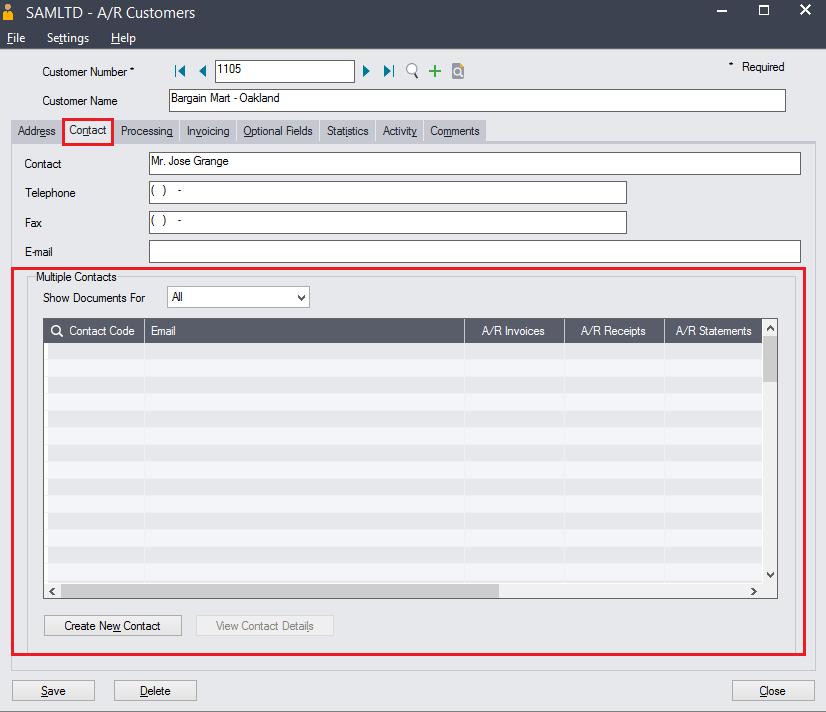Open the File menu
Image resolution: width=826 pixels, height=712 pixels.
(x=16, y=38)
